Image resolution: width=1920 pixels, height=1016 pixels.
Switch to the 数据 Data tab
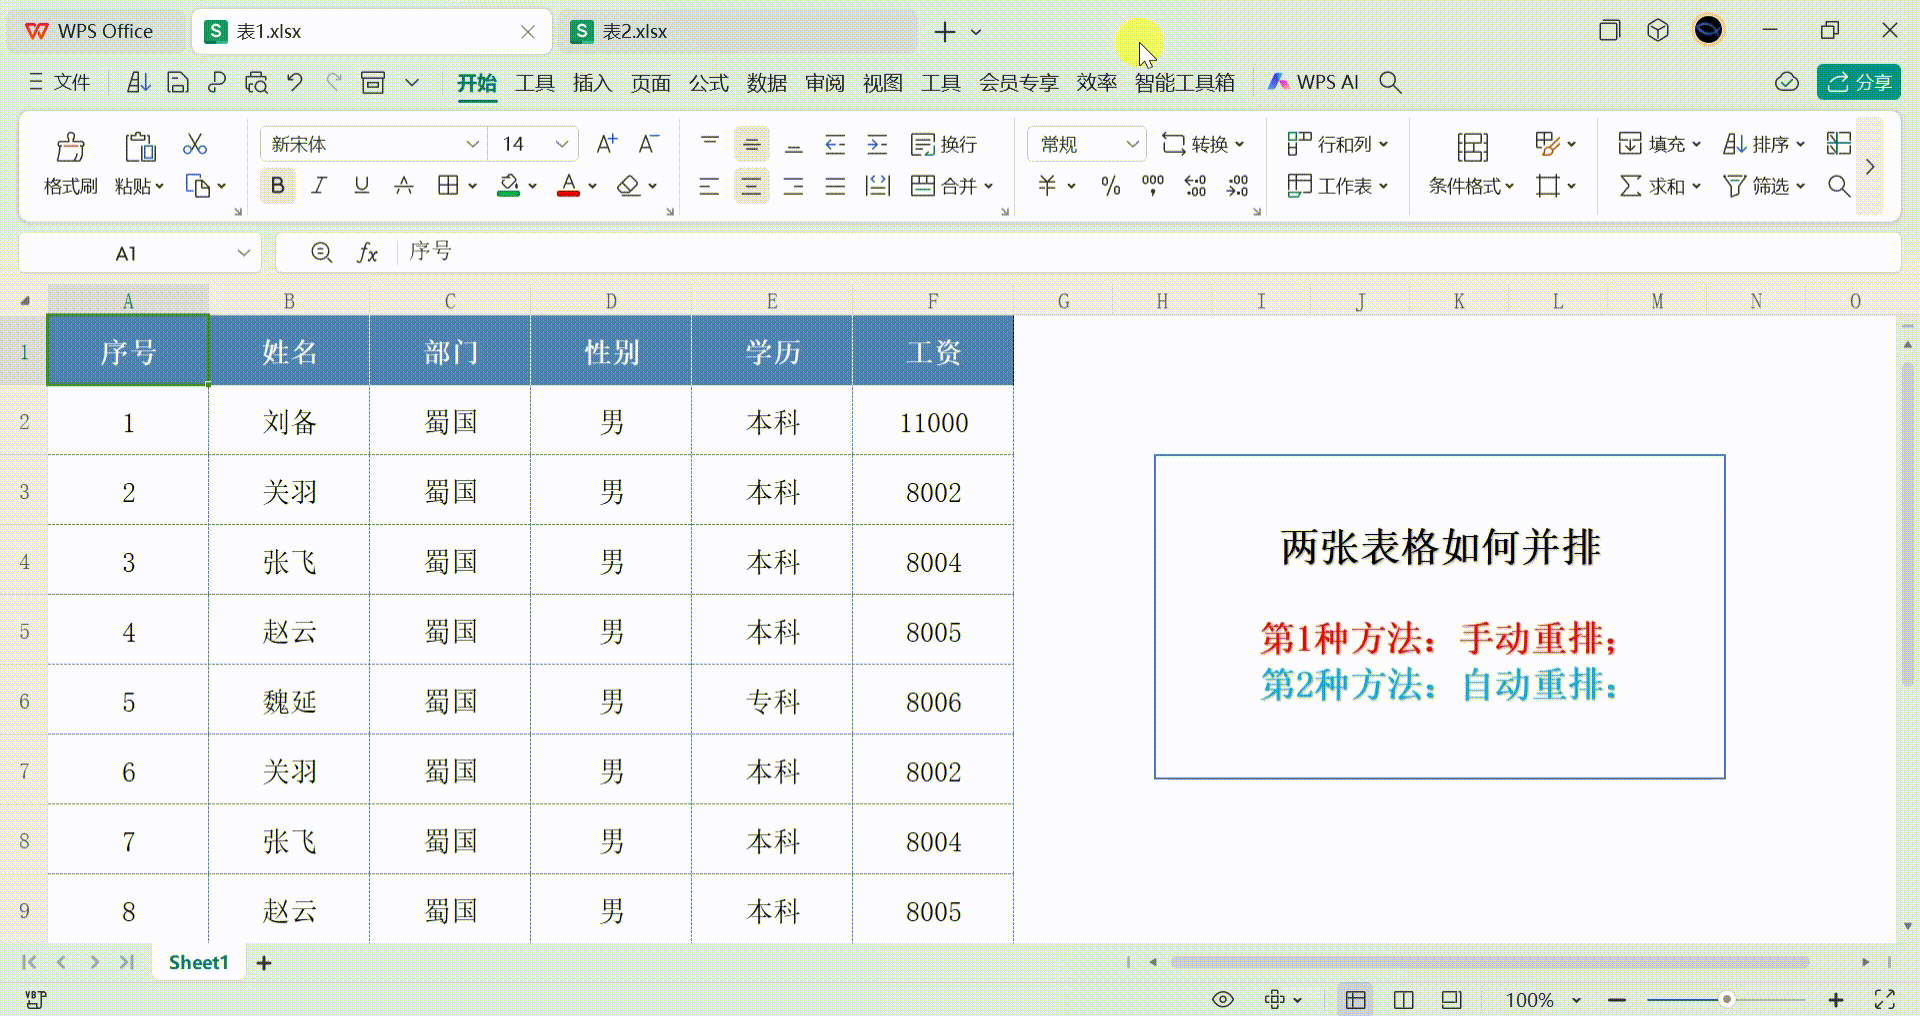(x=766, y=82)
